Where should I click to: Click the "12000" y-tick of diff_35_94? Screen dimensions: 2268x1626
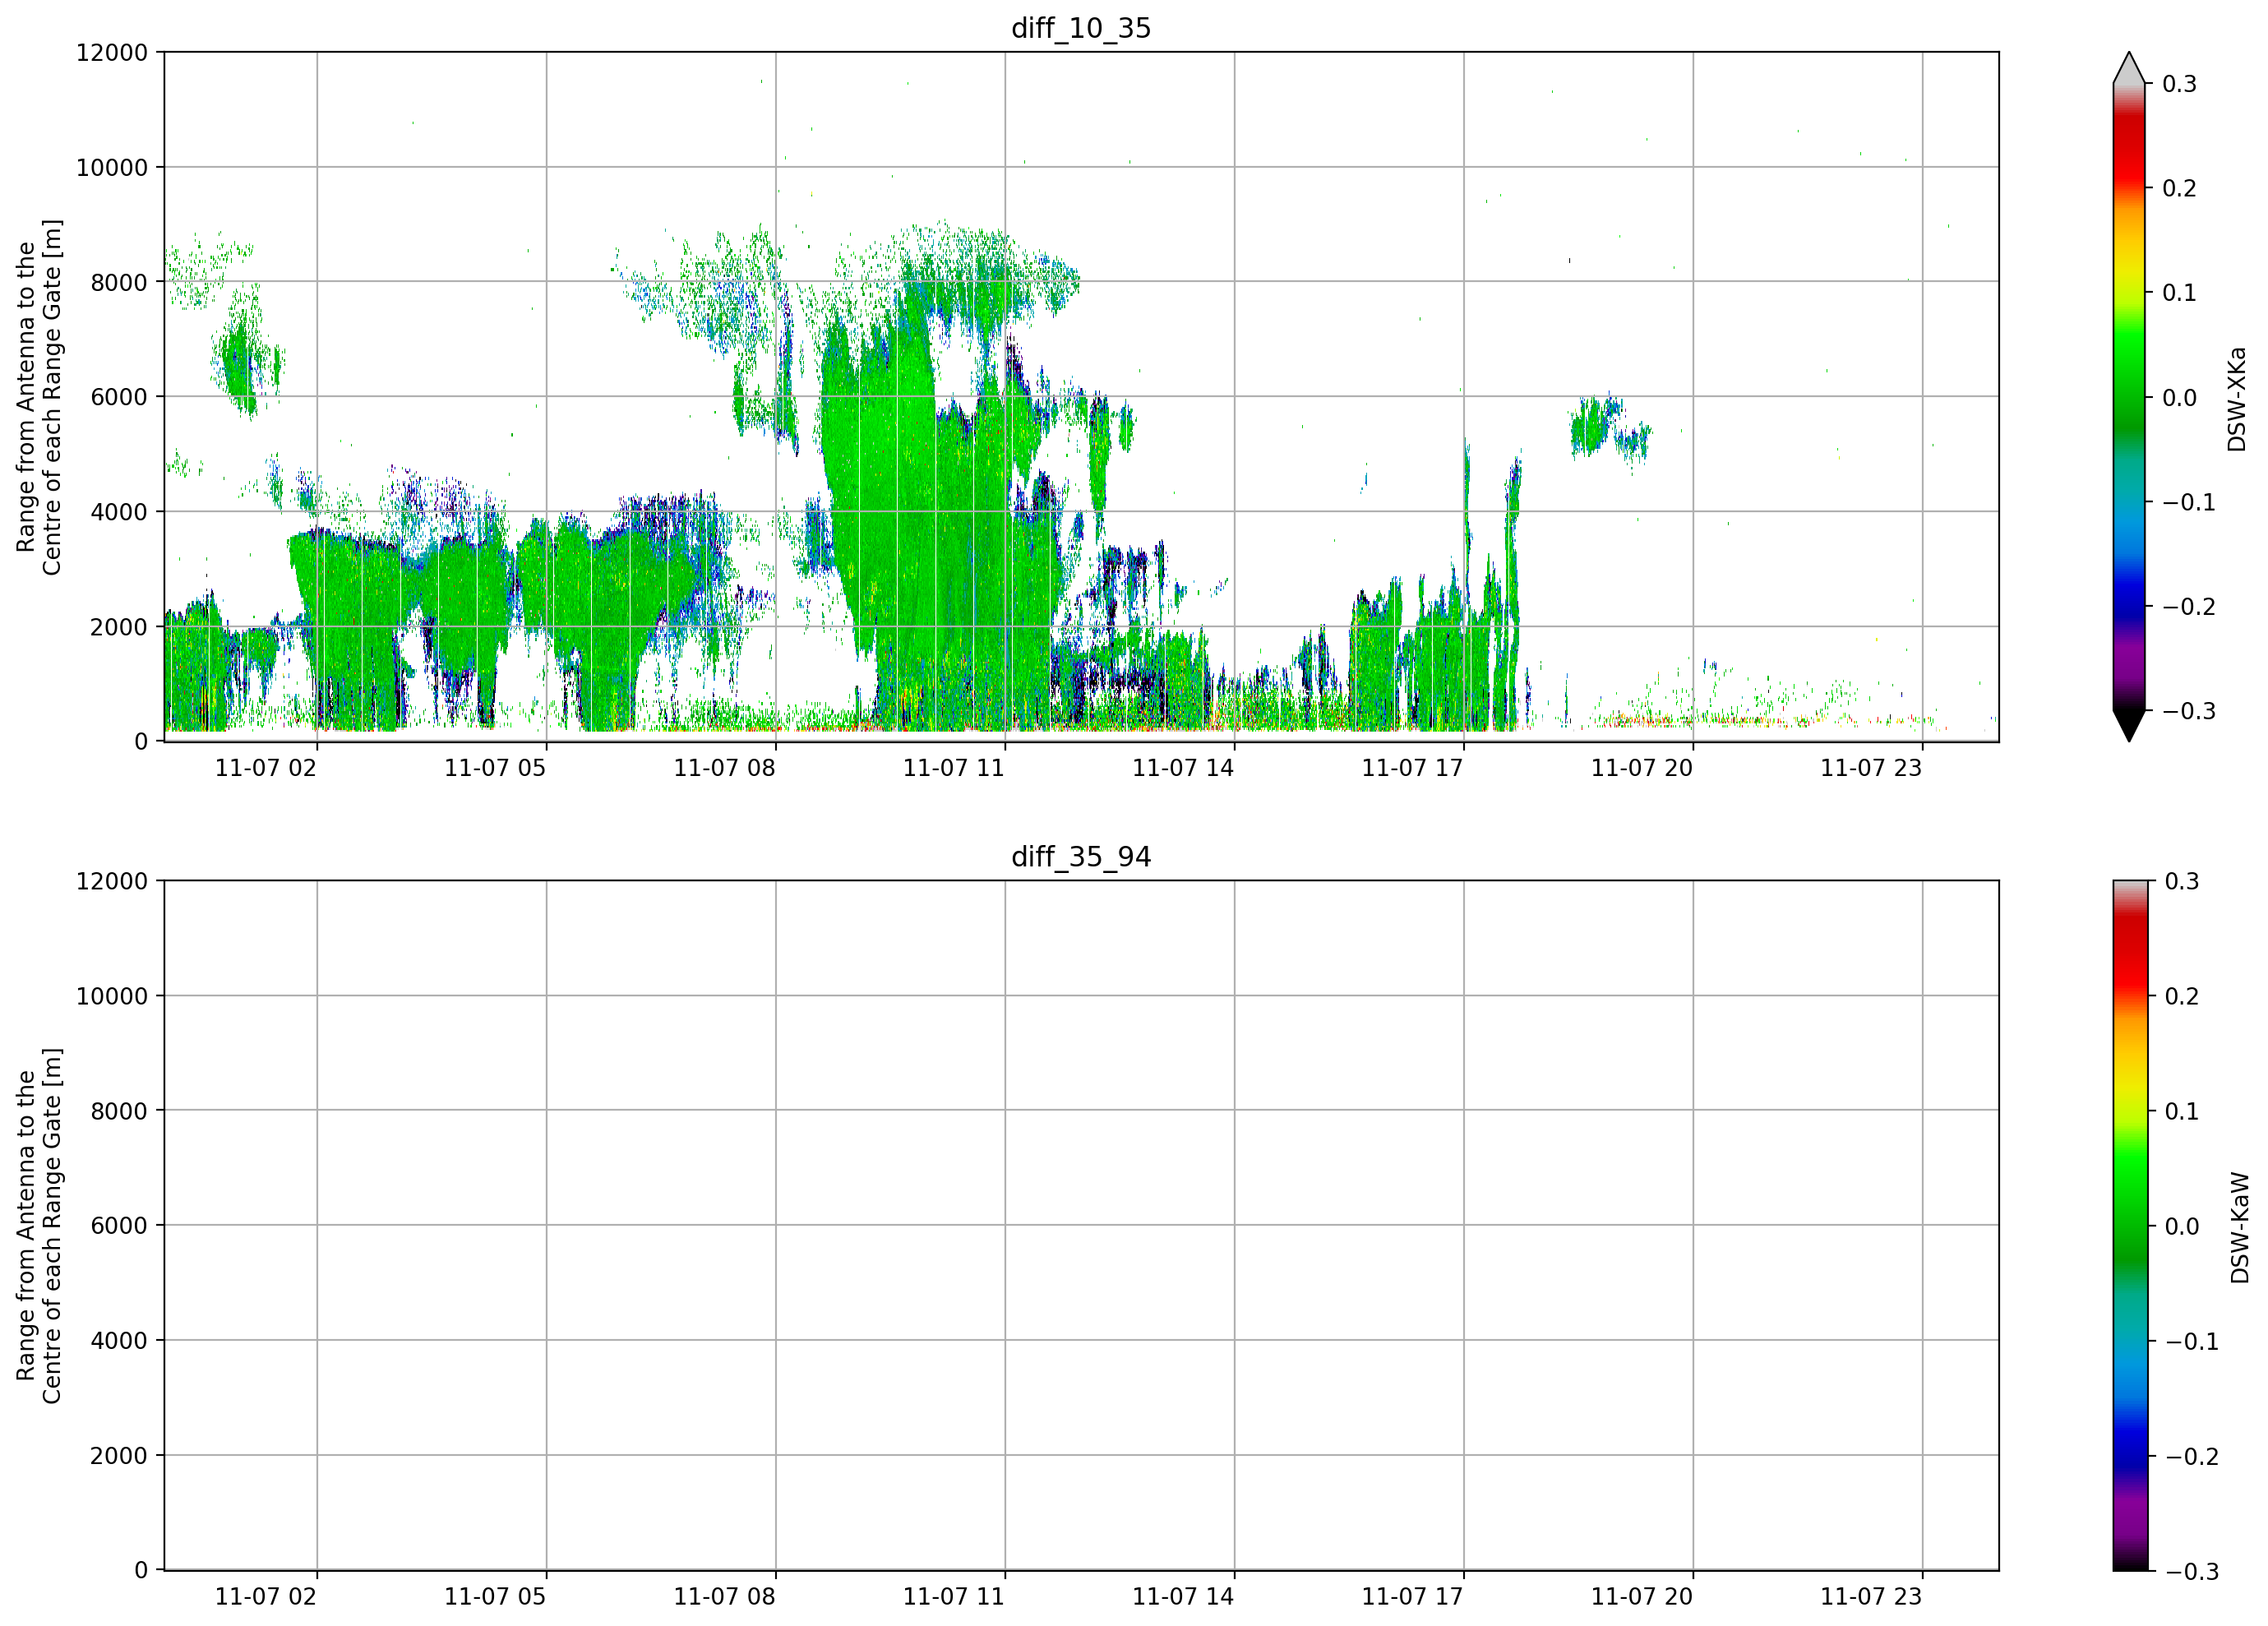[112, 881]
